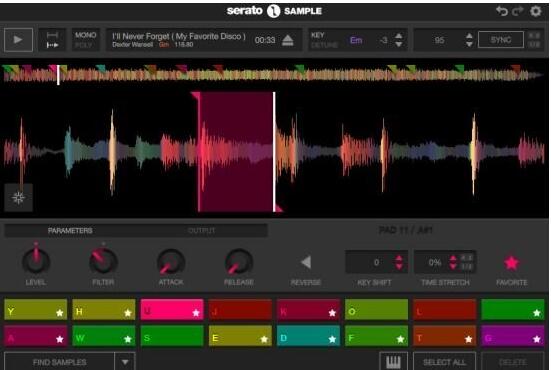Raise track key with up arrow
Image resolution: width=551 pixels, height=370 pixels.
[398, 35]
